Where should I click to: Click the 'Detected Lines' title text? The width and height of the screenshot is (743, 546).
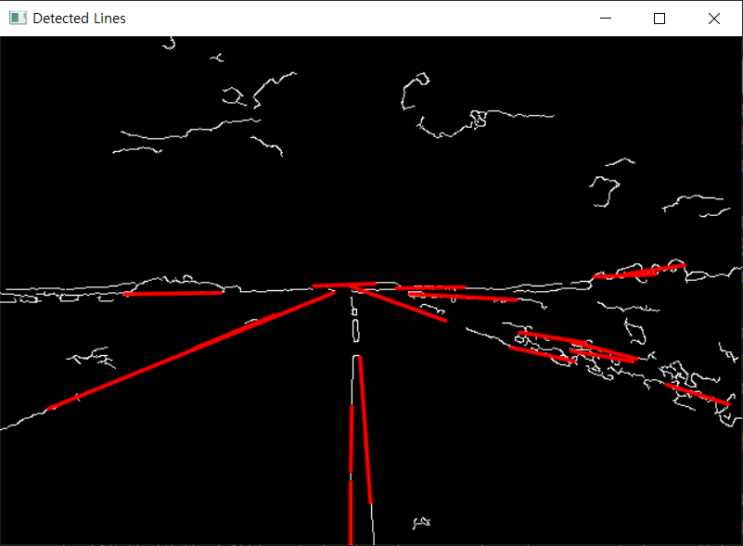click(x=79, y=18)
